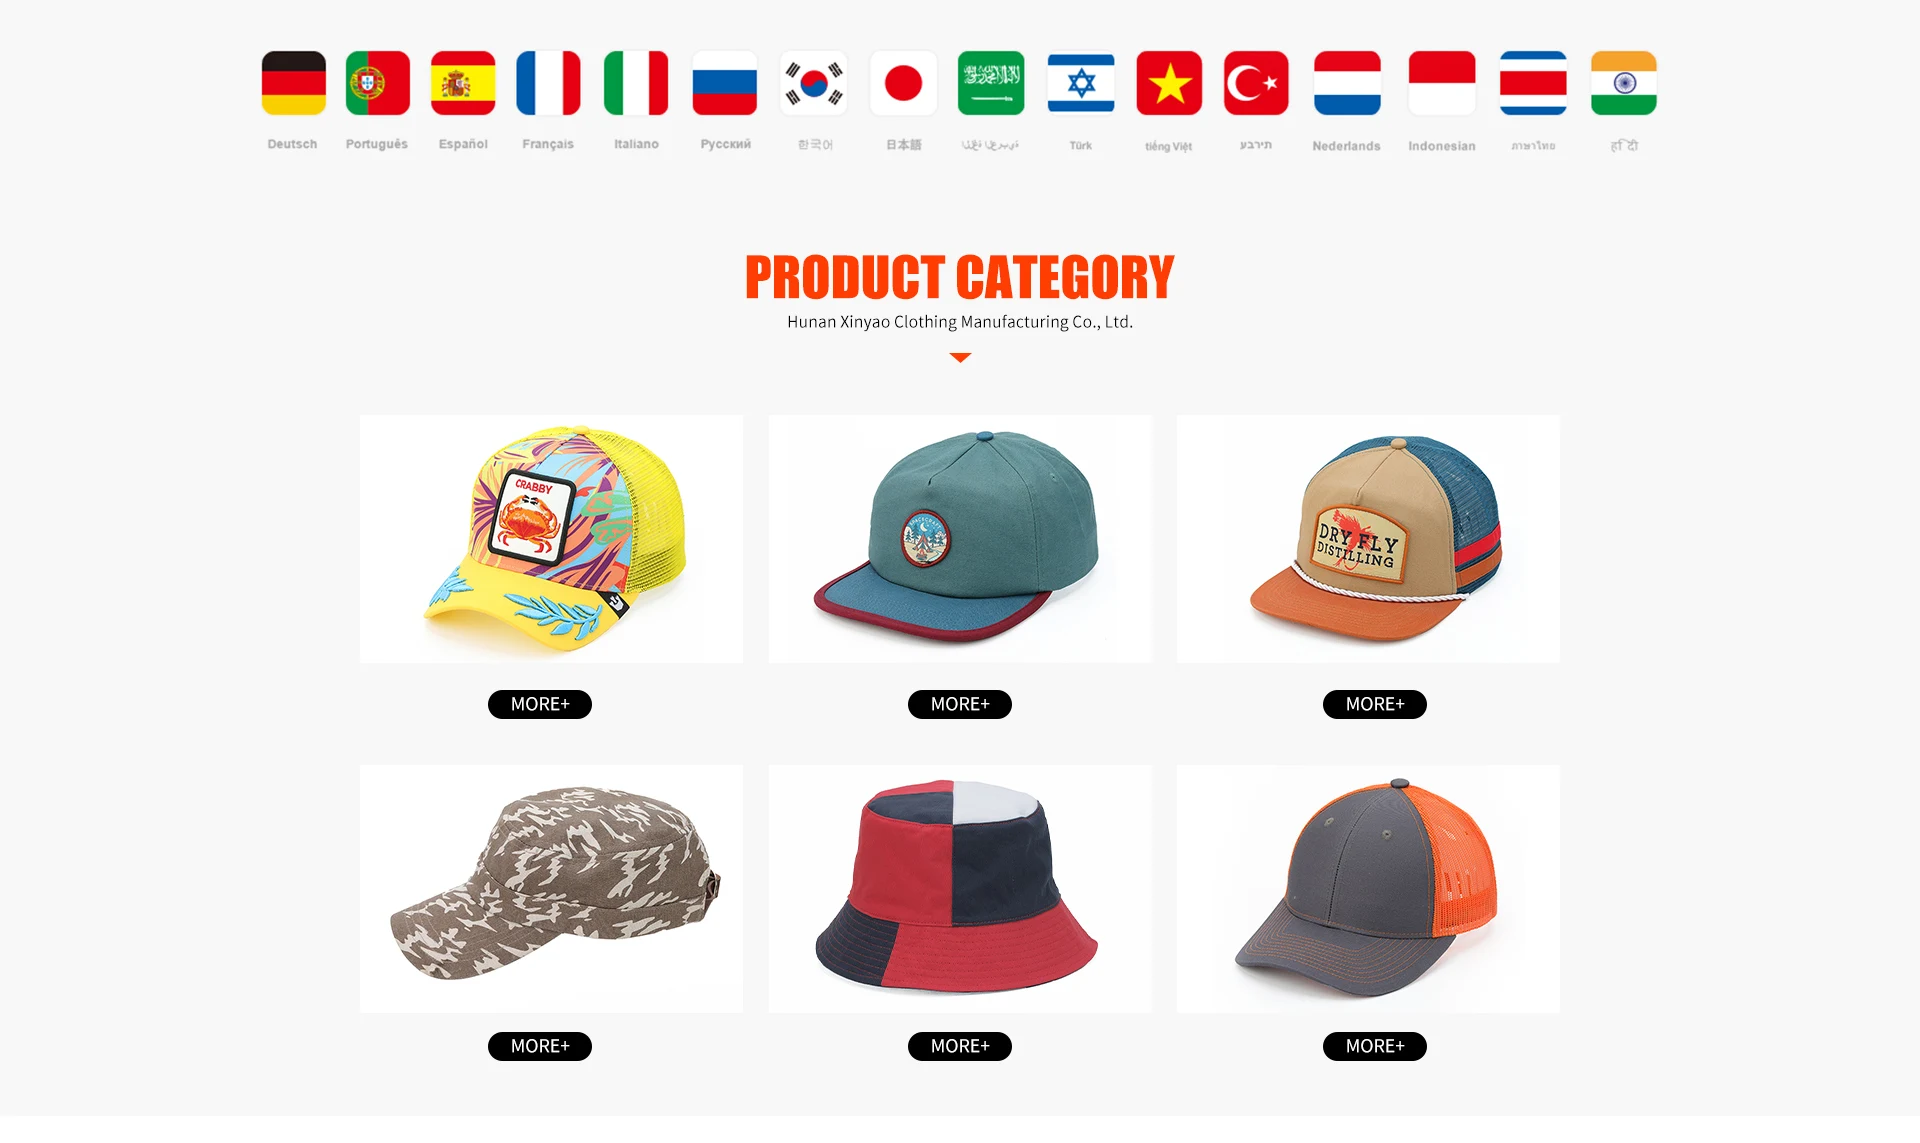Open the red and navy bucket hat image
This screenshot has height=1143, width=1920.
click(960, 889)
